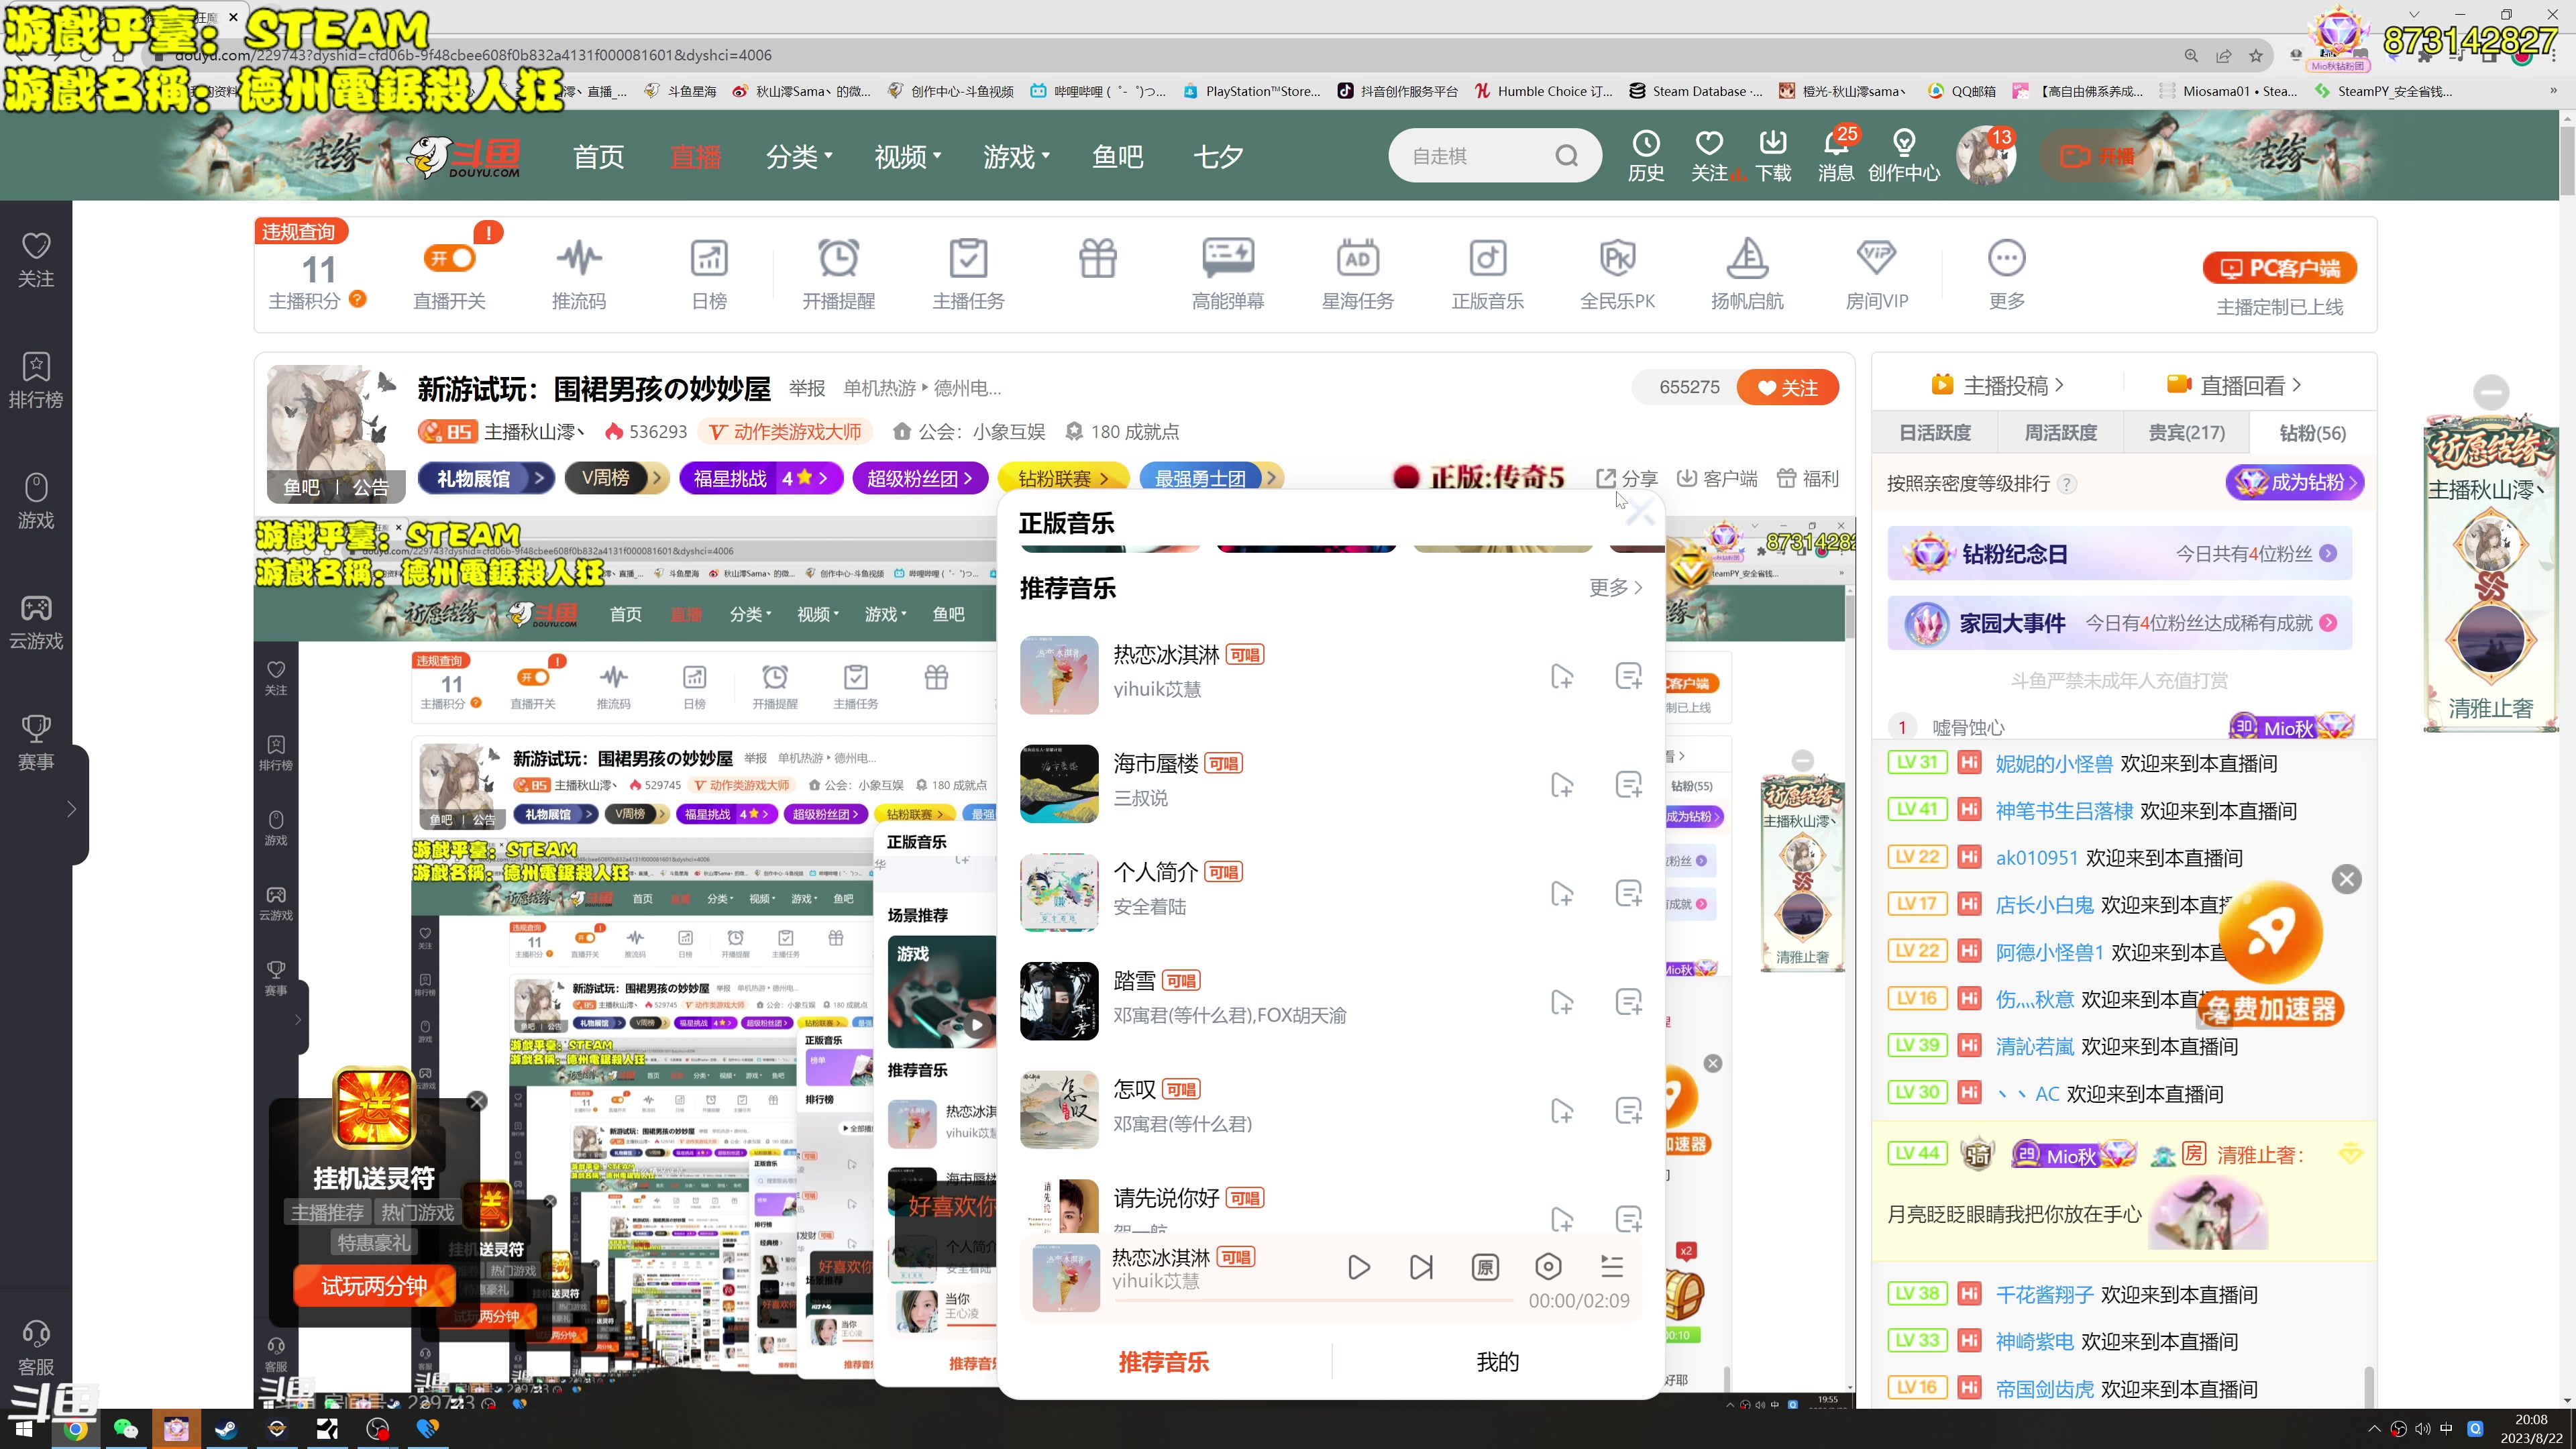Open 房间VIP settings
The image size is (2576, 1449).
tap(1876, 274)
